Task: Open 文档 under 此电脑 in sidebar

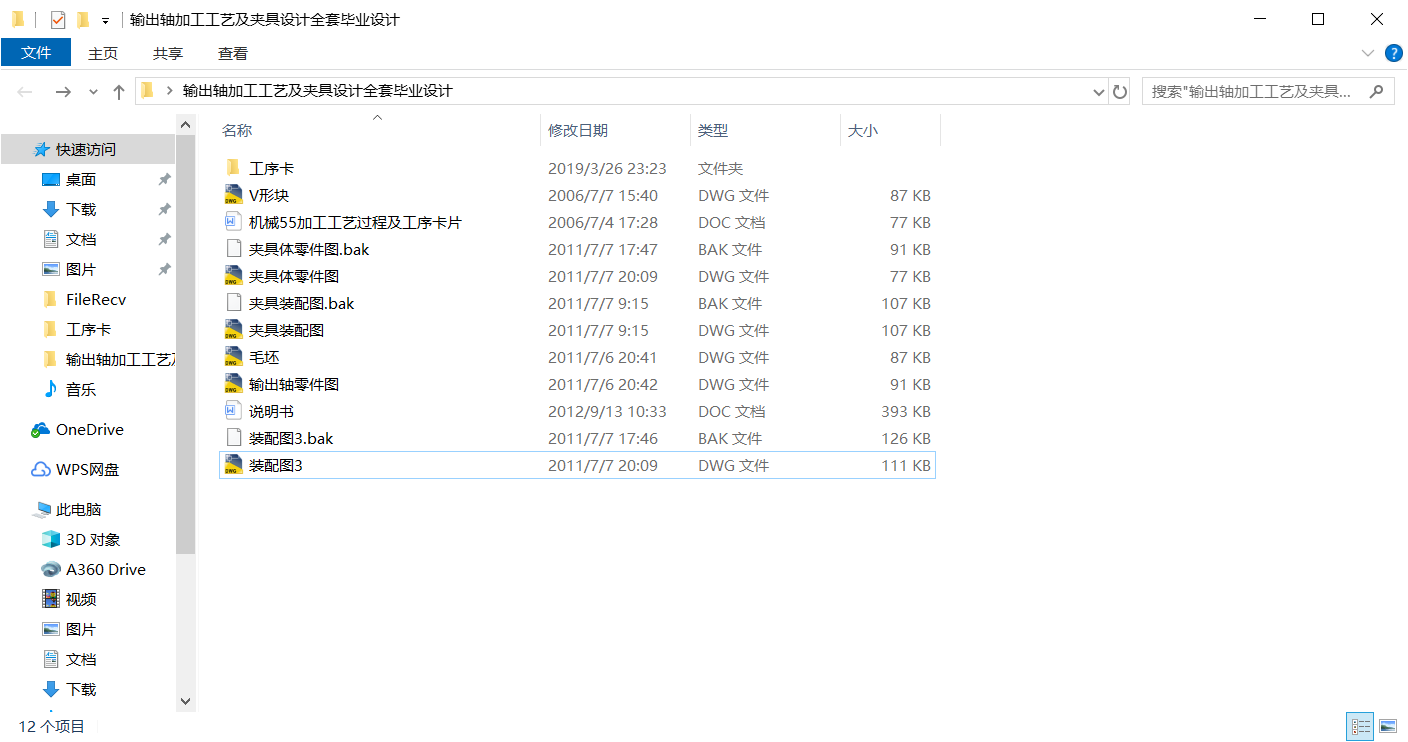Action: tap(81, 659)
